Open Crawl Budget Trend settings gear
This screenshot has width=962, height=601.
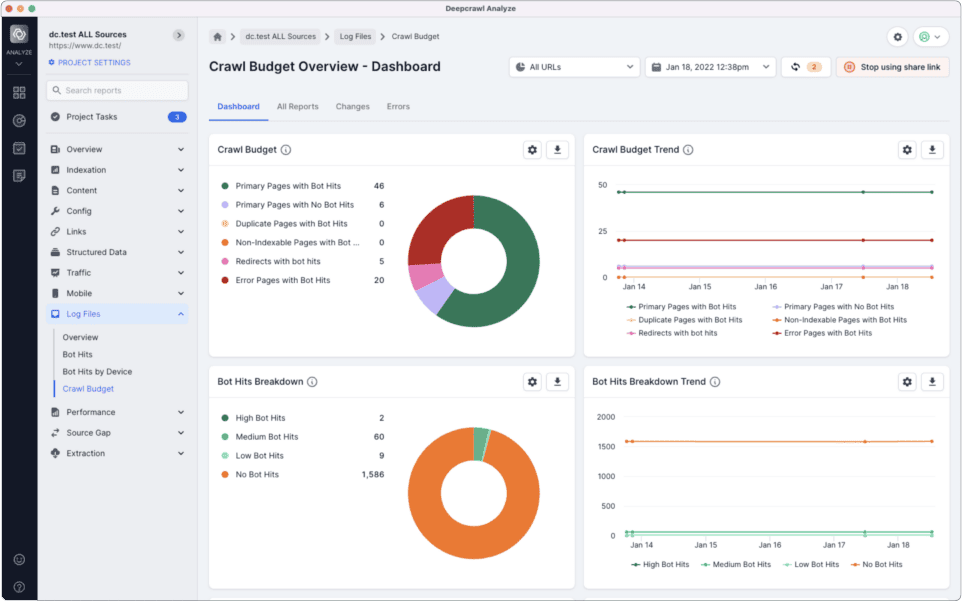coord(907,150)
